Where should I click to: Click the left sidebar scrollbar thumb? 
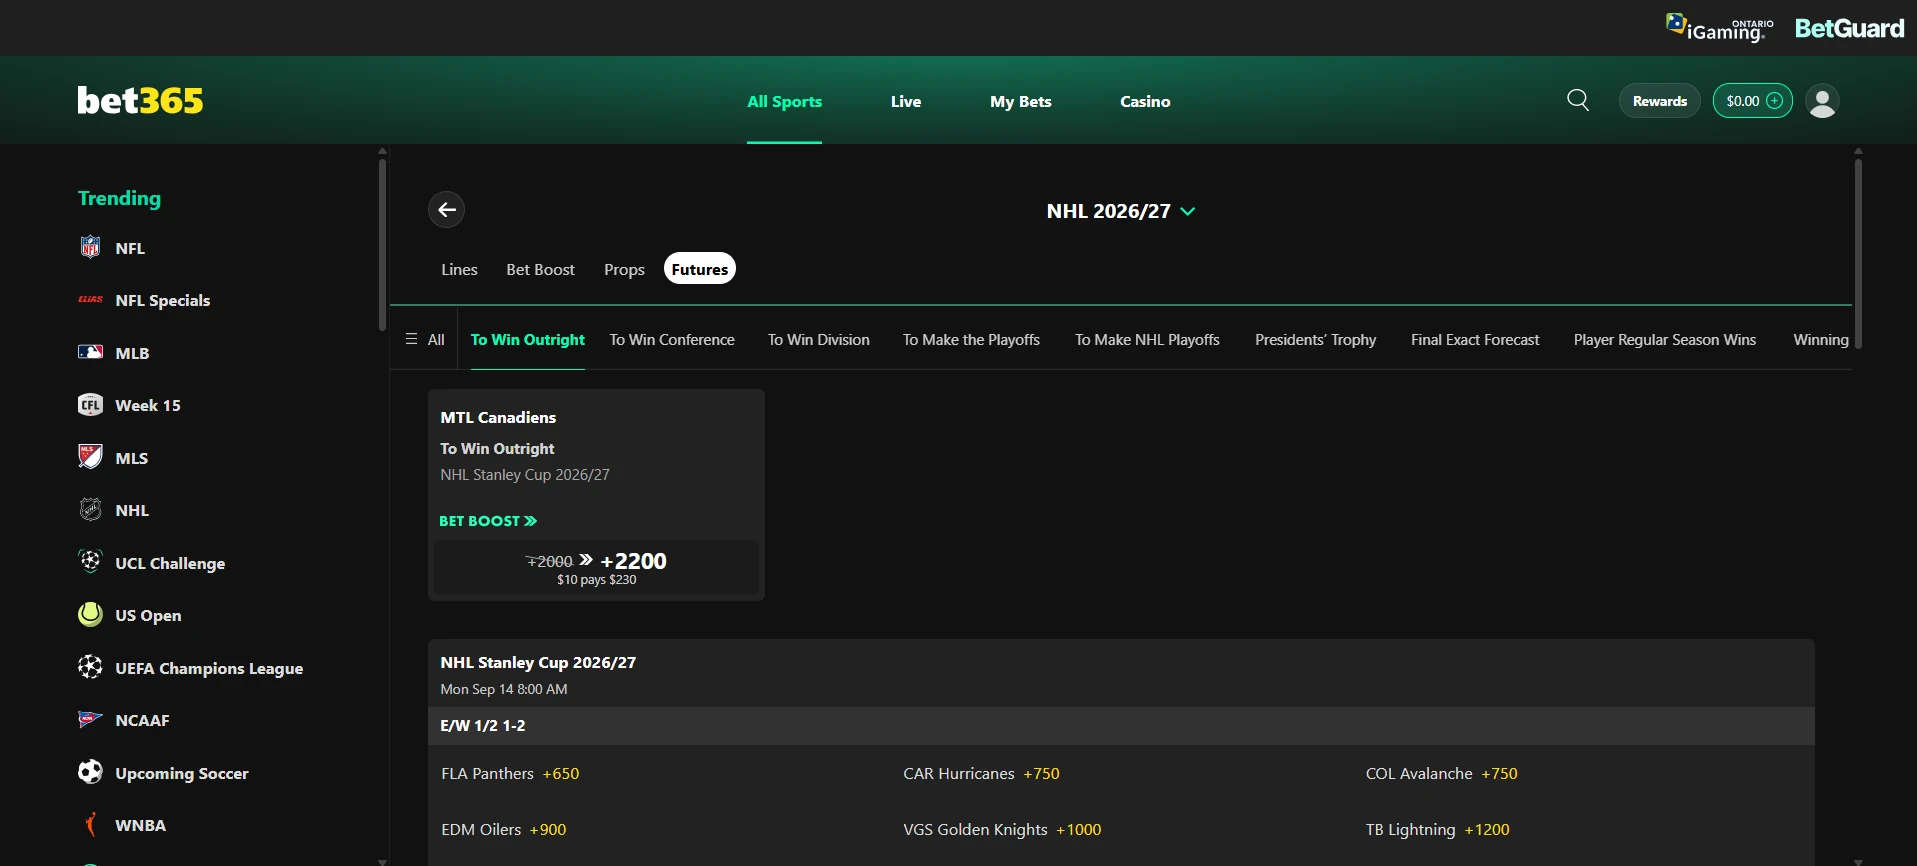[x=382, y=244]
